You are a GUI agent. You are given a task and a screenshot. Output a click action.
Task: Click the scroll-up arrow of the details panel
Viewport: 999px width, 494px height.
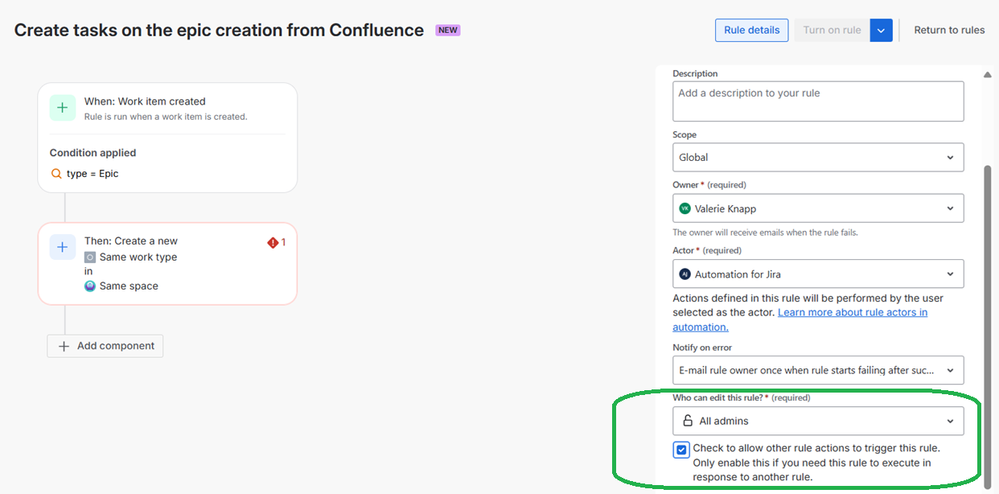(x=988, y=74)
